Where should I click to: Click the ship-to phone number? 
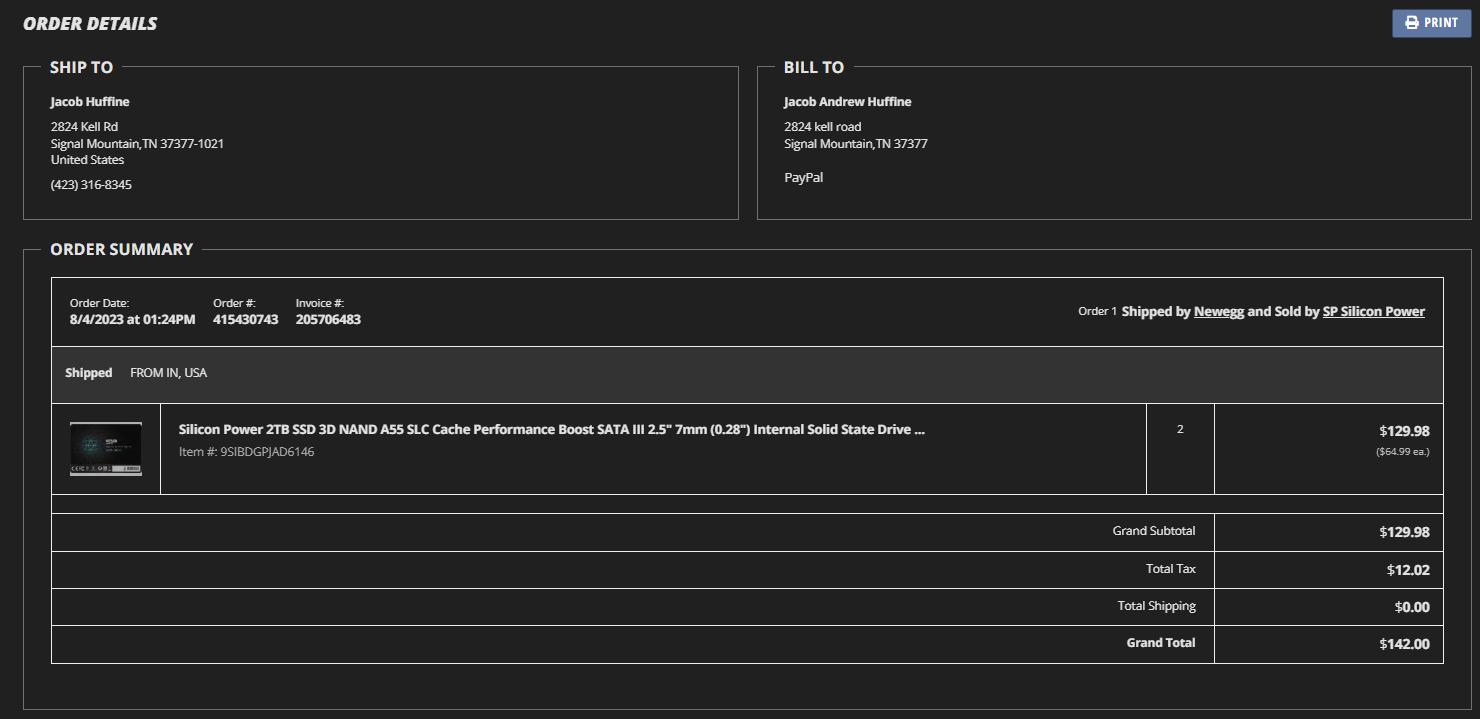[x=91, y=185]
